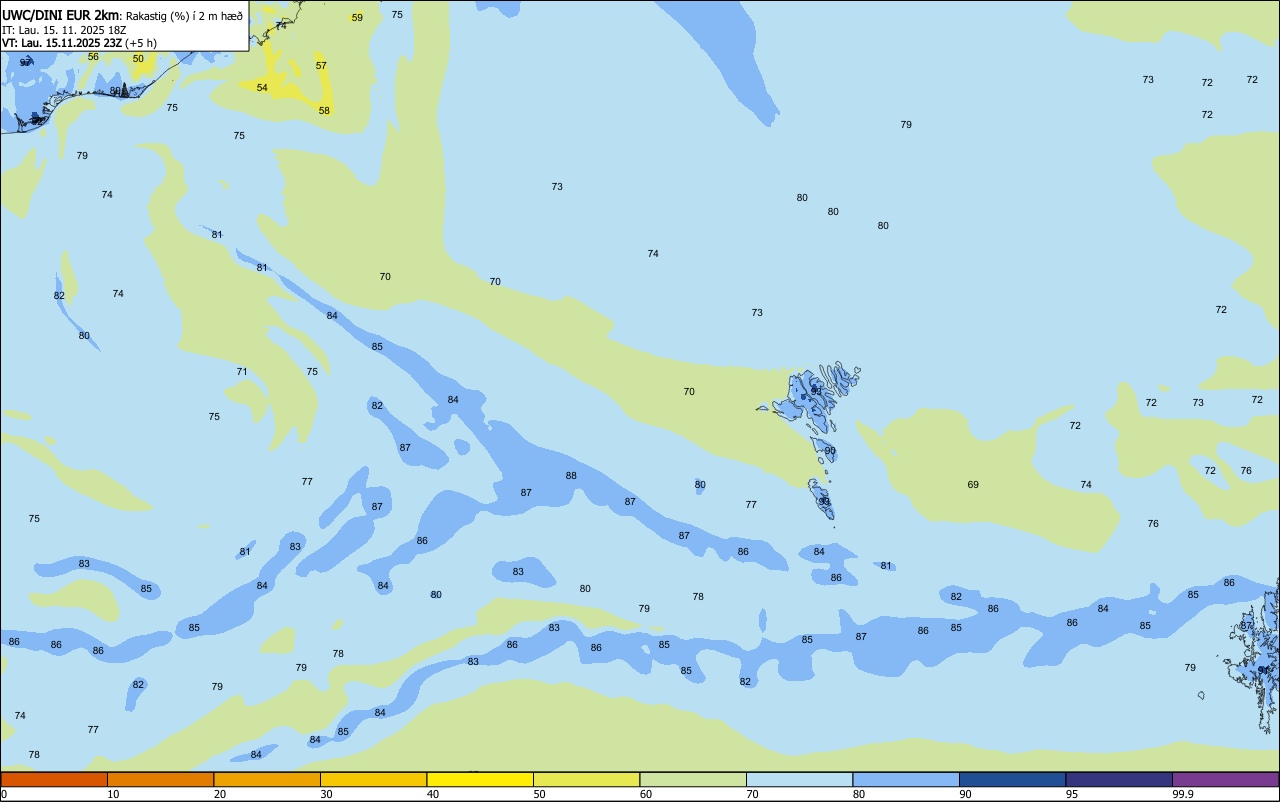Click the humidity value 71 on the map
Screen dimensions: 1280x802
242,372
